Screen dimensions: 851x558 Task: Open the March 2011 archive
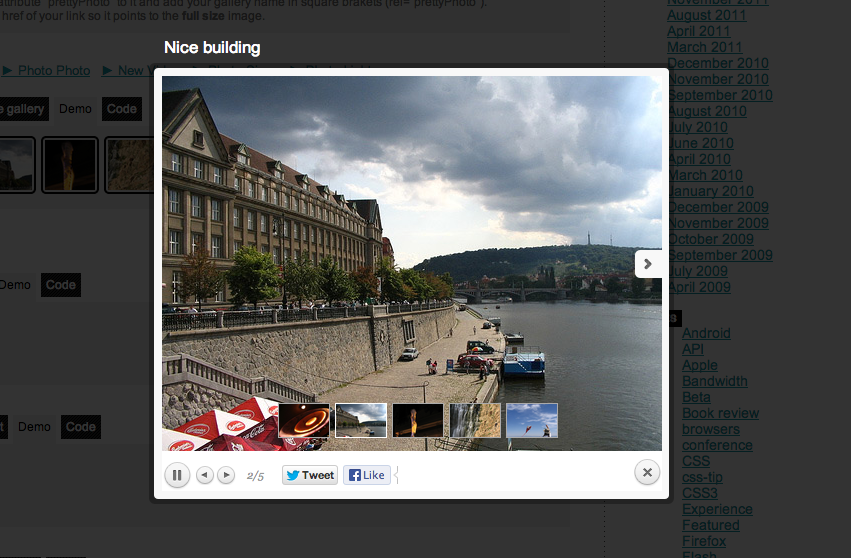pyautogui.click(x=705, y=47)
